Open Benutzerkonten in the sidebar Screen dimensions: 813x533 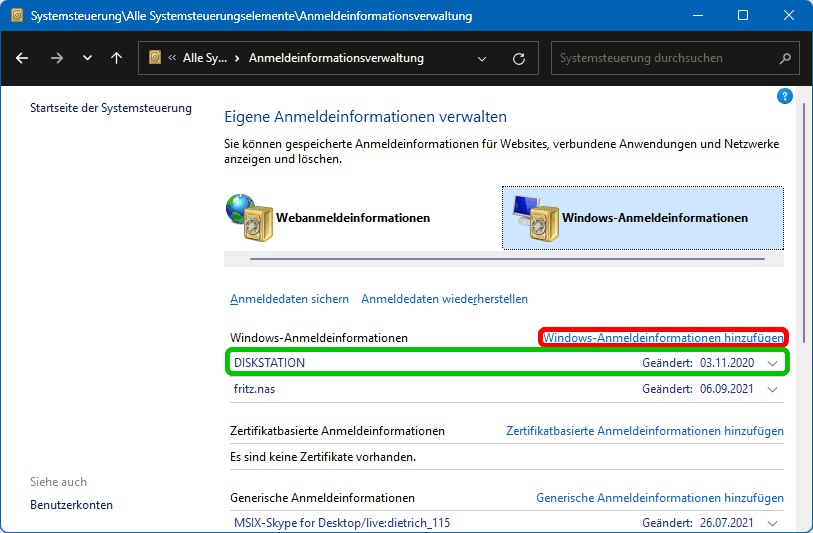tap(71, 505)
